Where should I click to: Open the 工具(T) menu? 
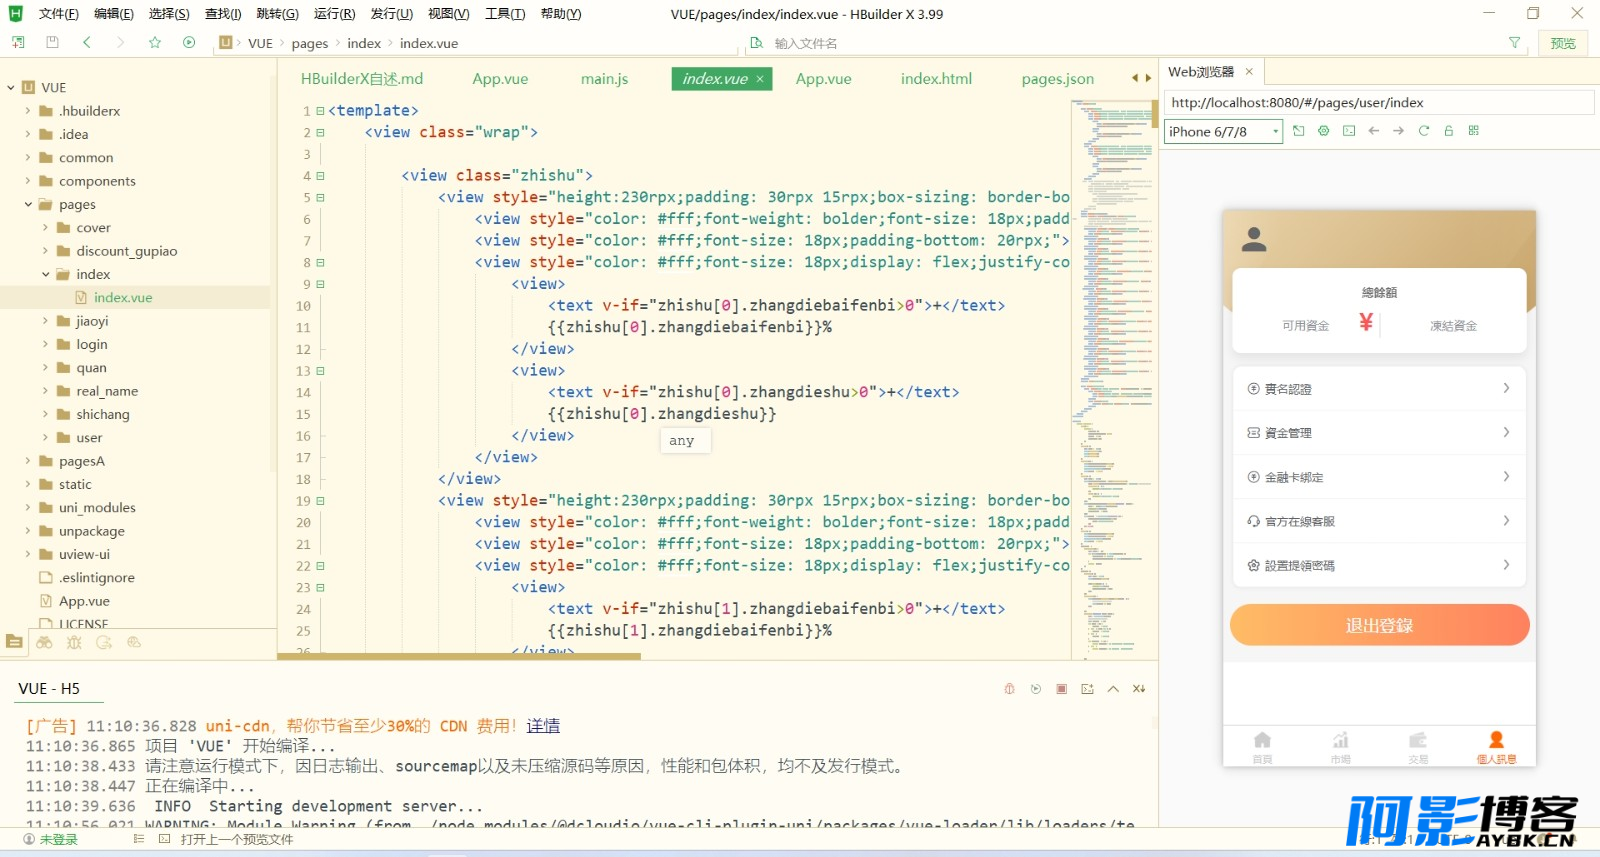(x=504, y=14)
